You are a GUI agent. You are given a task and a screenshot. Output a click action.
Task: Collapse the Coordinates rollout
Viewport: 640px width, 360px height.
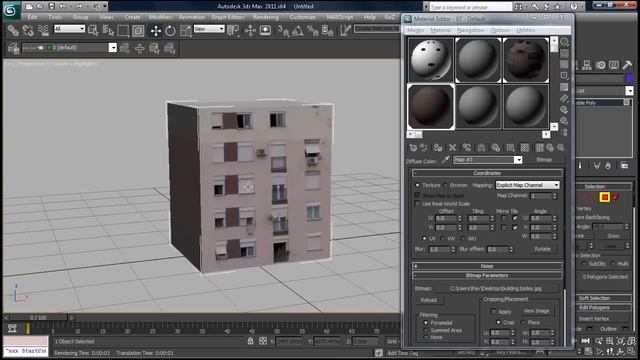pyautogui.click(x=487, y=173)
